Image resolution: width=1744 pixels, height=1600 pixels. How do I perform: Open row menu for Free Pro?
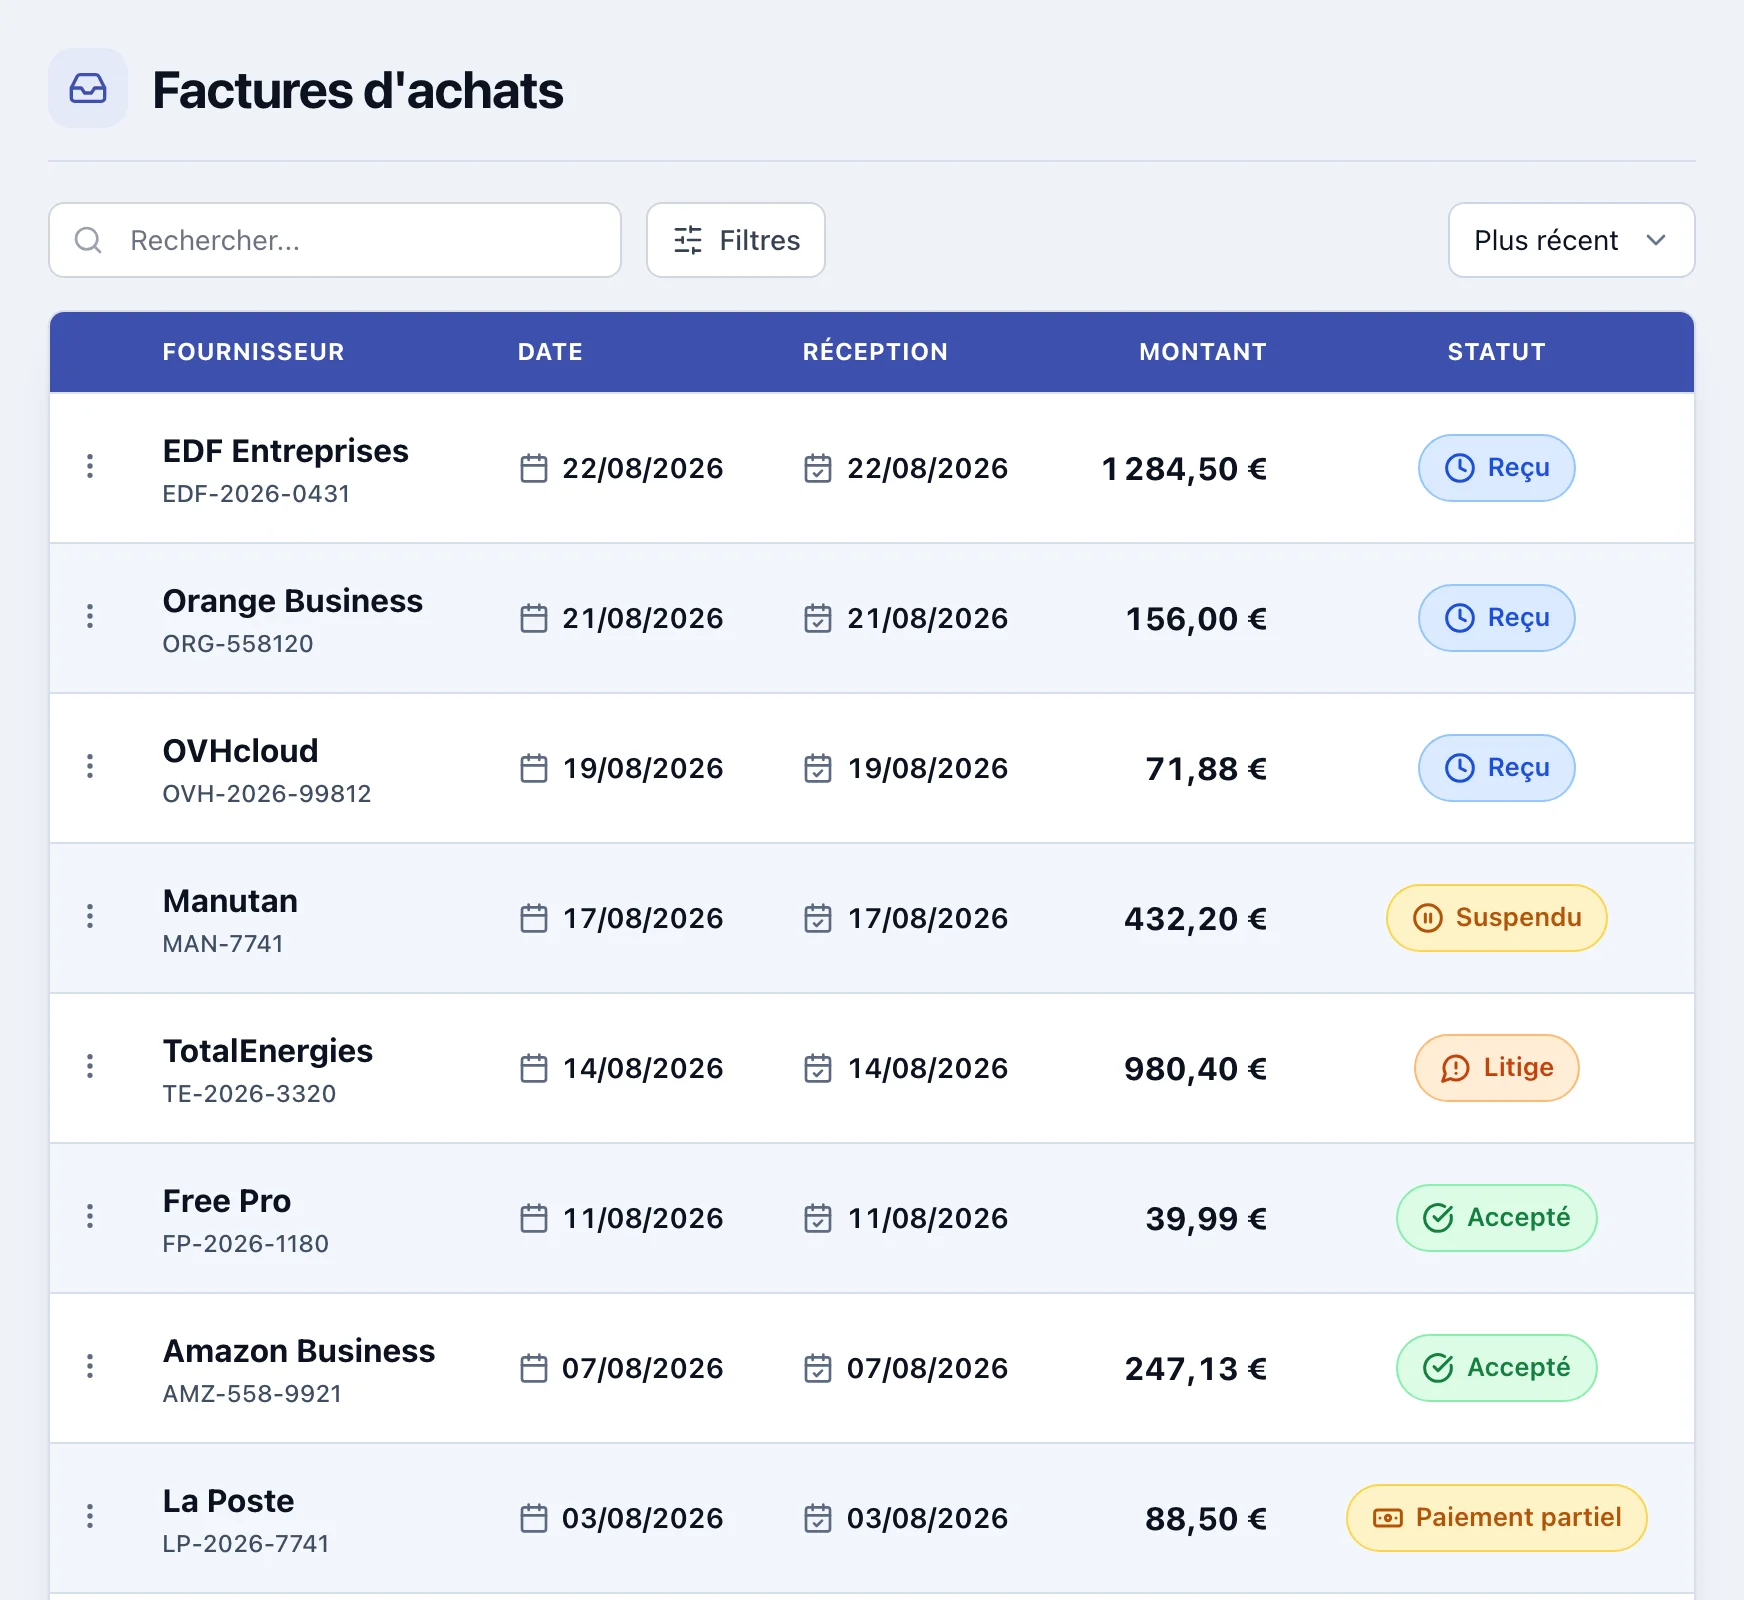[90, 1216]
